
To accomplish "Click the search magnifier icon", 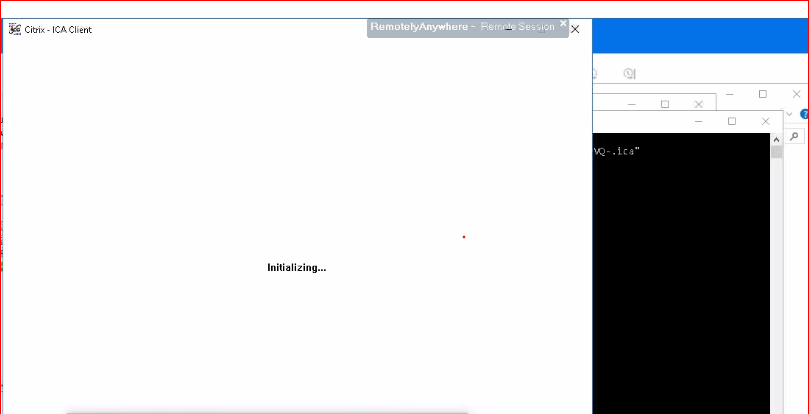I will tap(795, 136).
